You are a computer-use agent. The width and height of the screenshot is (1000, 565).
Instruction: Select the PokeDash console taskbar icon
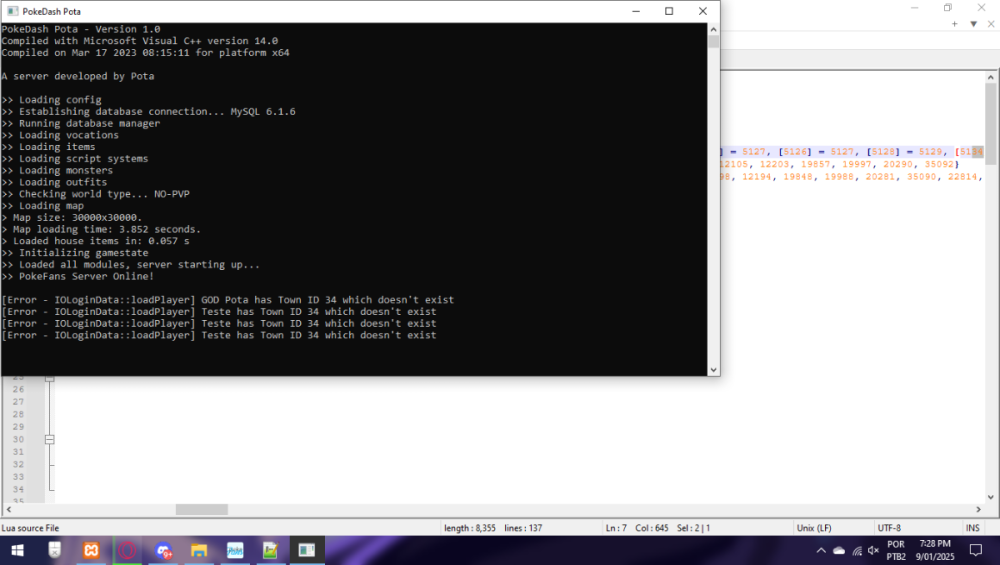coord(307,550)
